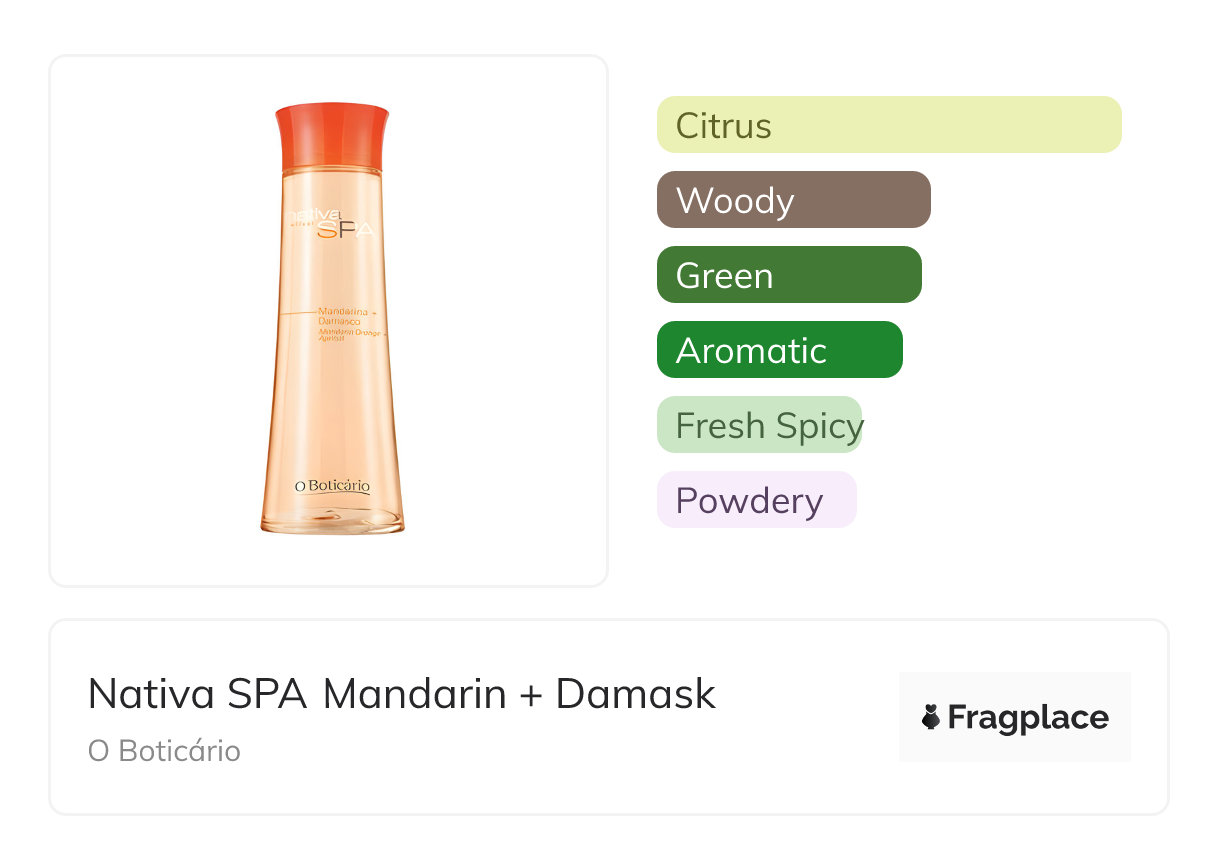Viewport: 1218px width, 864px height.
Task: Click the glass base of the bottle
Action: pyautogui.click(x=332, y=520)
